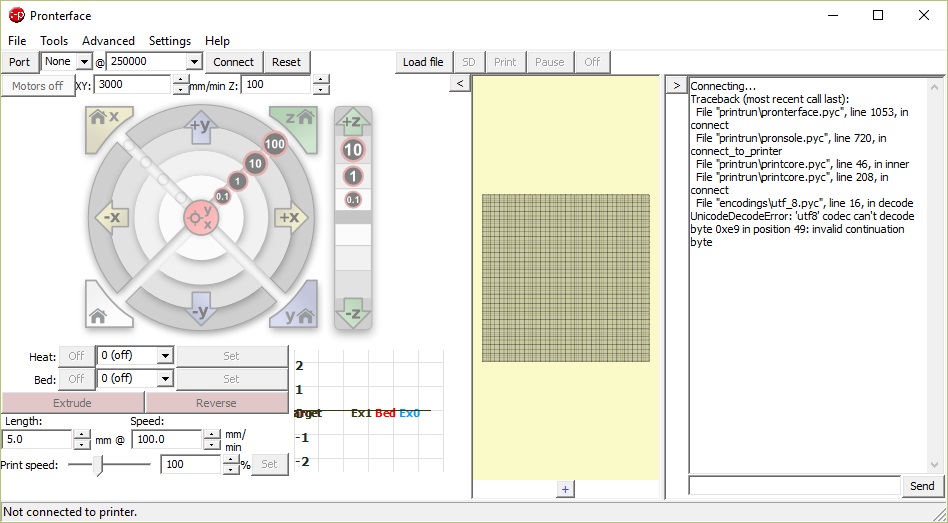Click the Motors off button
This screenshot has height=523, width=948.
tap(37, 86)
